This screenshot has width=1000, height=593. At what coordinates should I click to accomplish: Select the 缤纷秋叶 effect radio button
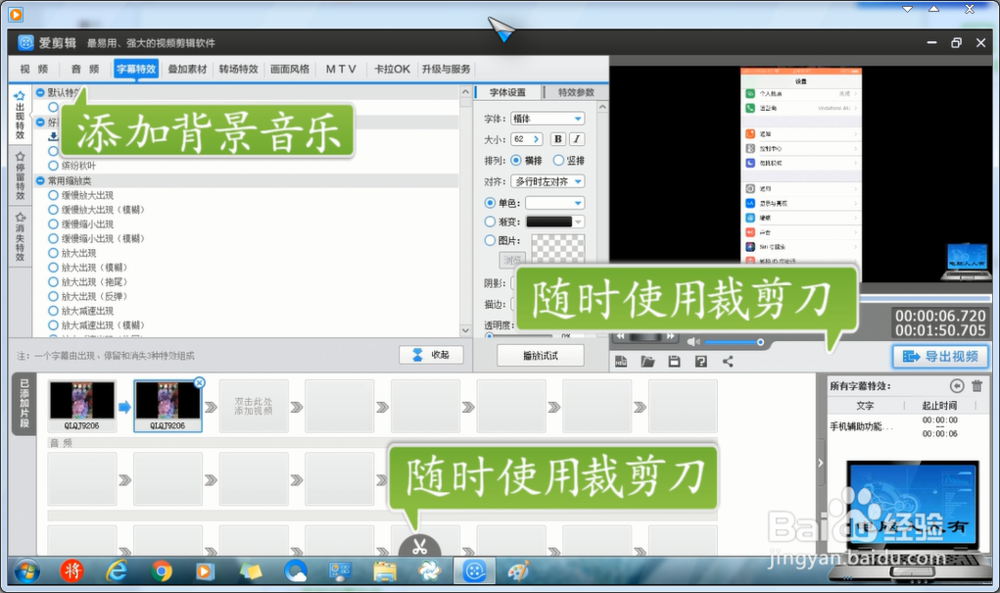pyautogui.click(x=54, y=166)
